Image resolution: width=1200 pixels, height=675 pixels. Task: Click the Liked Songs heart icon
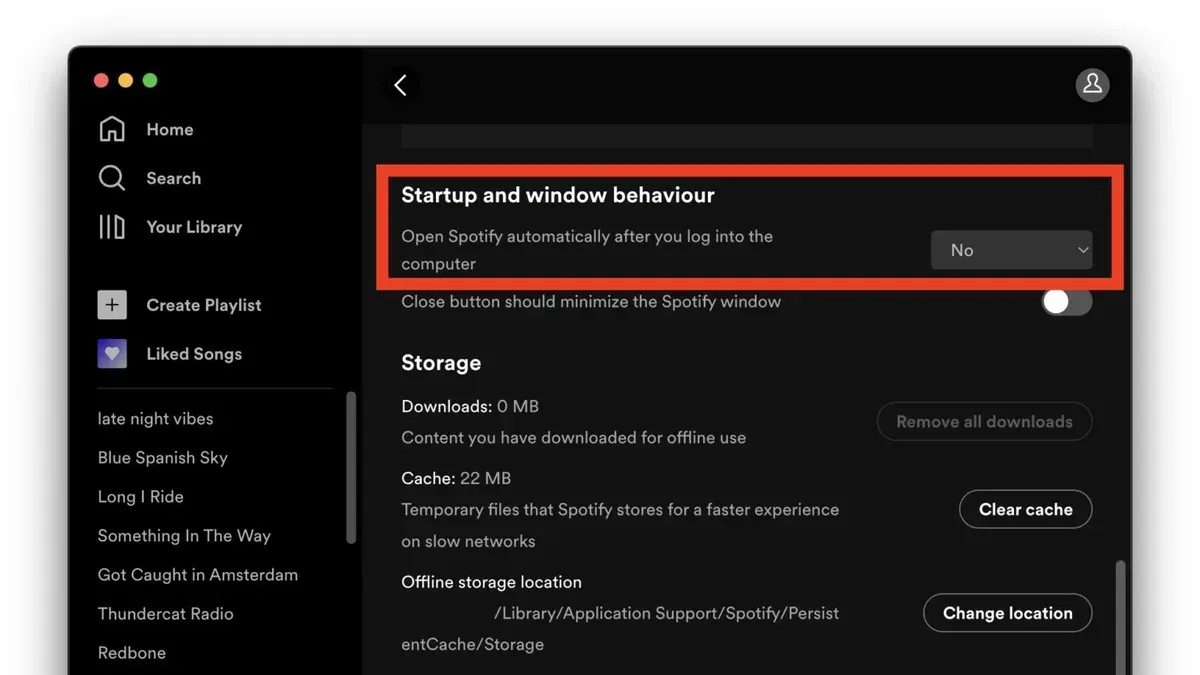(x=112, y=354)
